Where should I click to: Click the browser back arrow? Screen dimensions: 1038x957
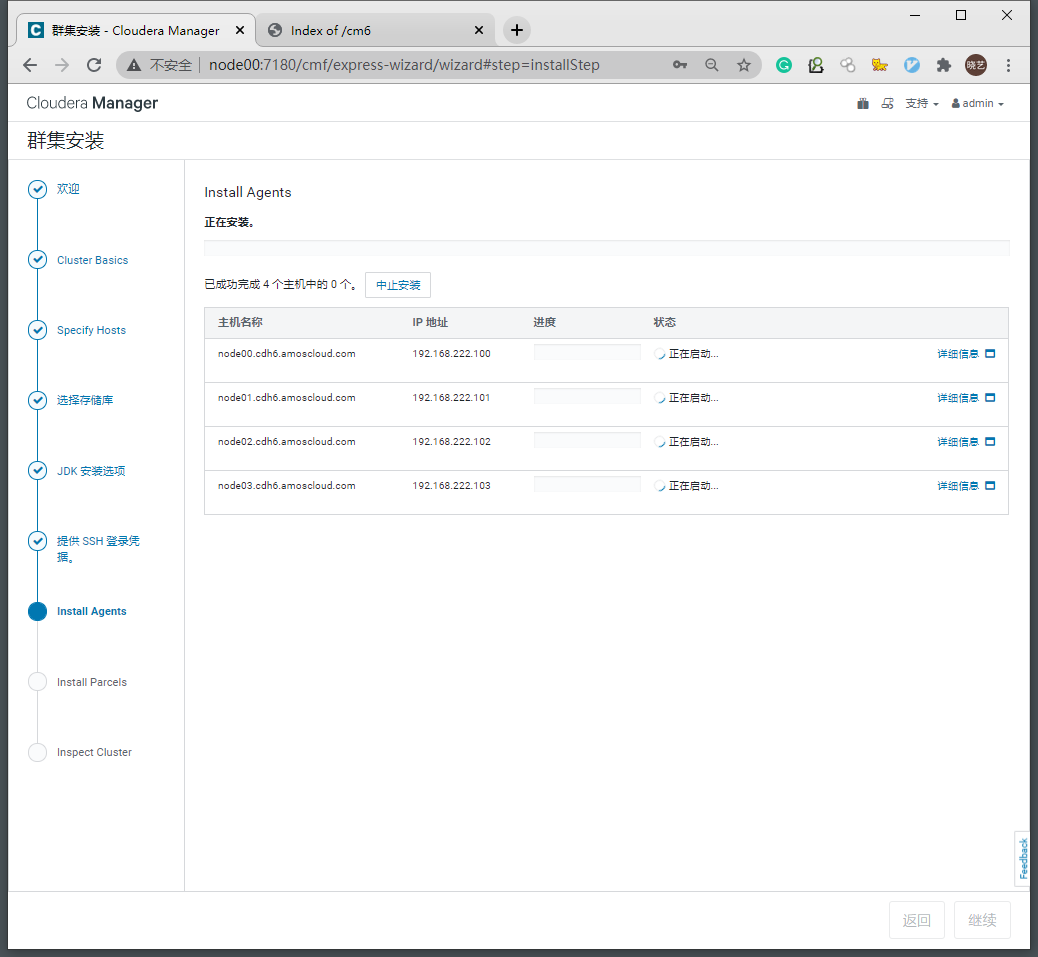30,65
